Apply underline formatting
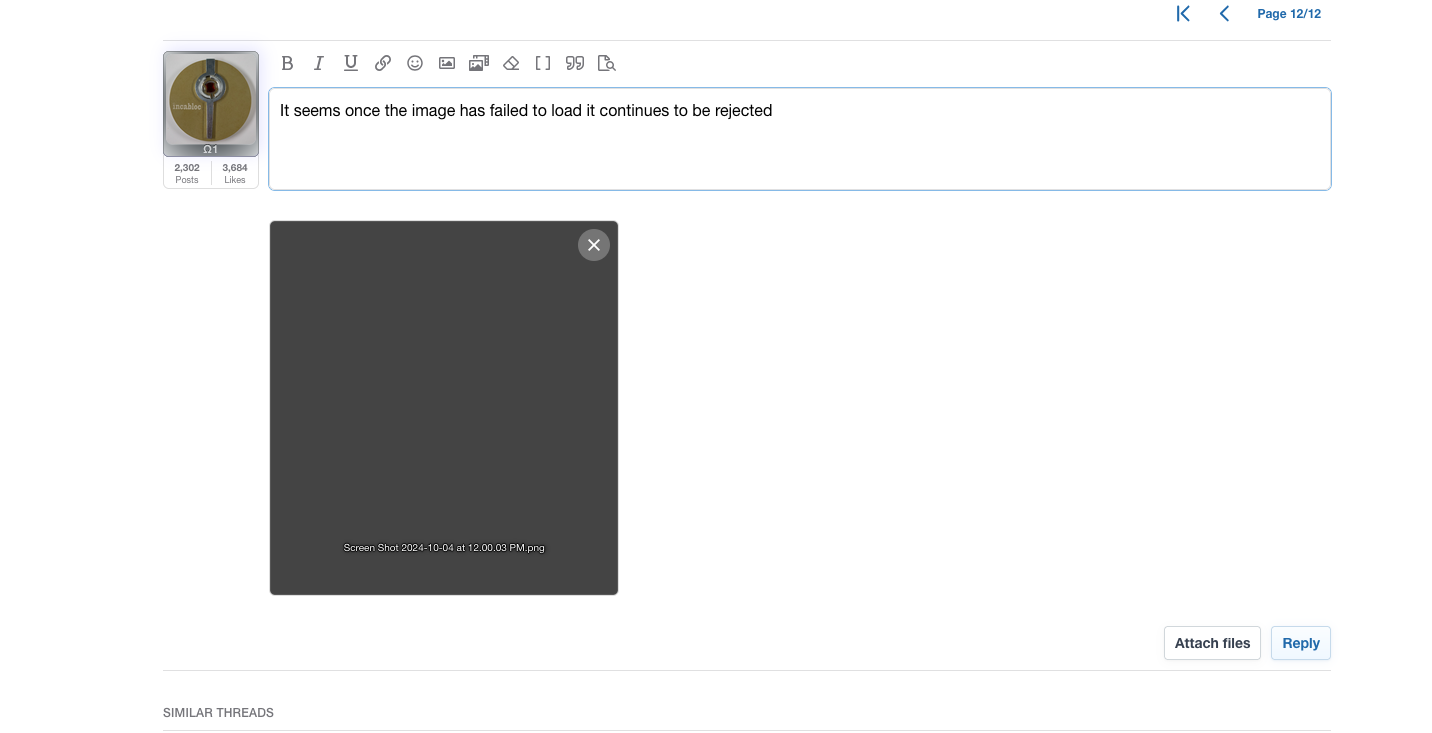Image resolution: width=1432 pixels, height=733 pixels. (x=351, y=63)
